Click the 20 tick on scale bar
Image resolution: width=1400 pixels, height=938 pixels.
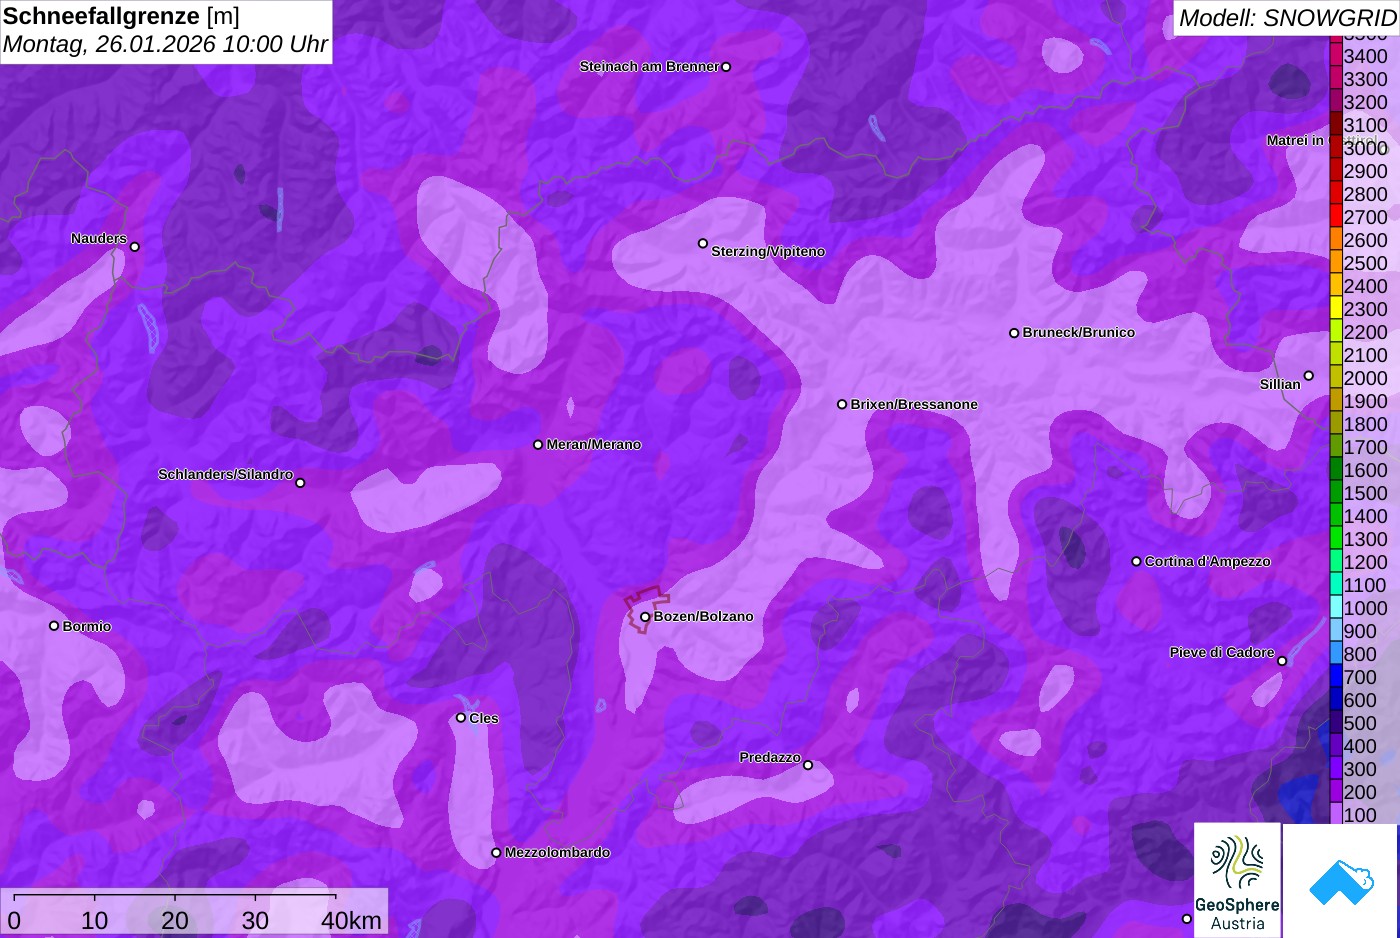[175, 920]
